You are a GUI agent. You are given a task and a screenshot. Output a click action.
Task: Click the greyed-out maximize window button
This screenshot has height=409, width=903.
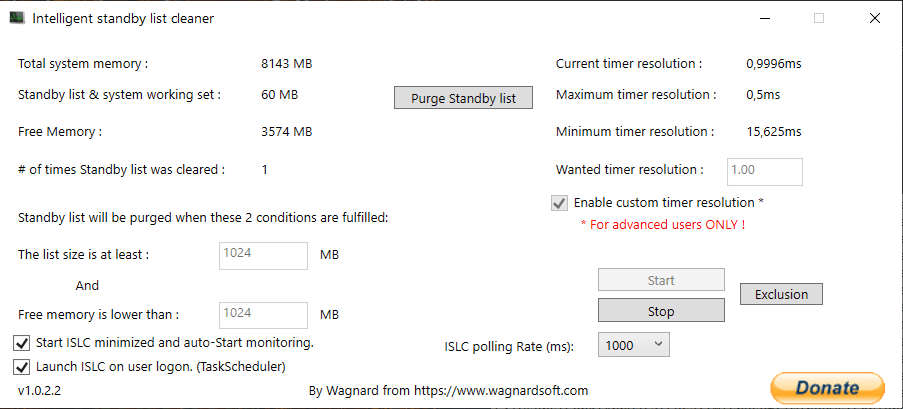(x=819, y=18)
